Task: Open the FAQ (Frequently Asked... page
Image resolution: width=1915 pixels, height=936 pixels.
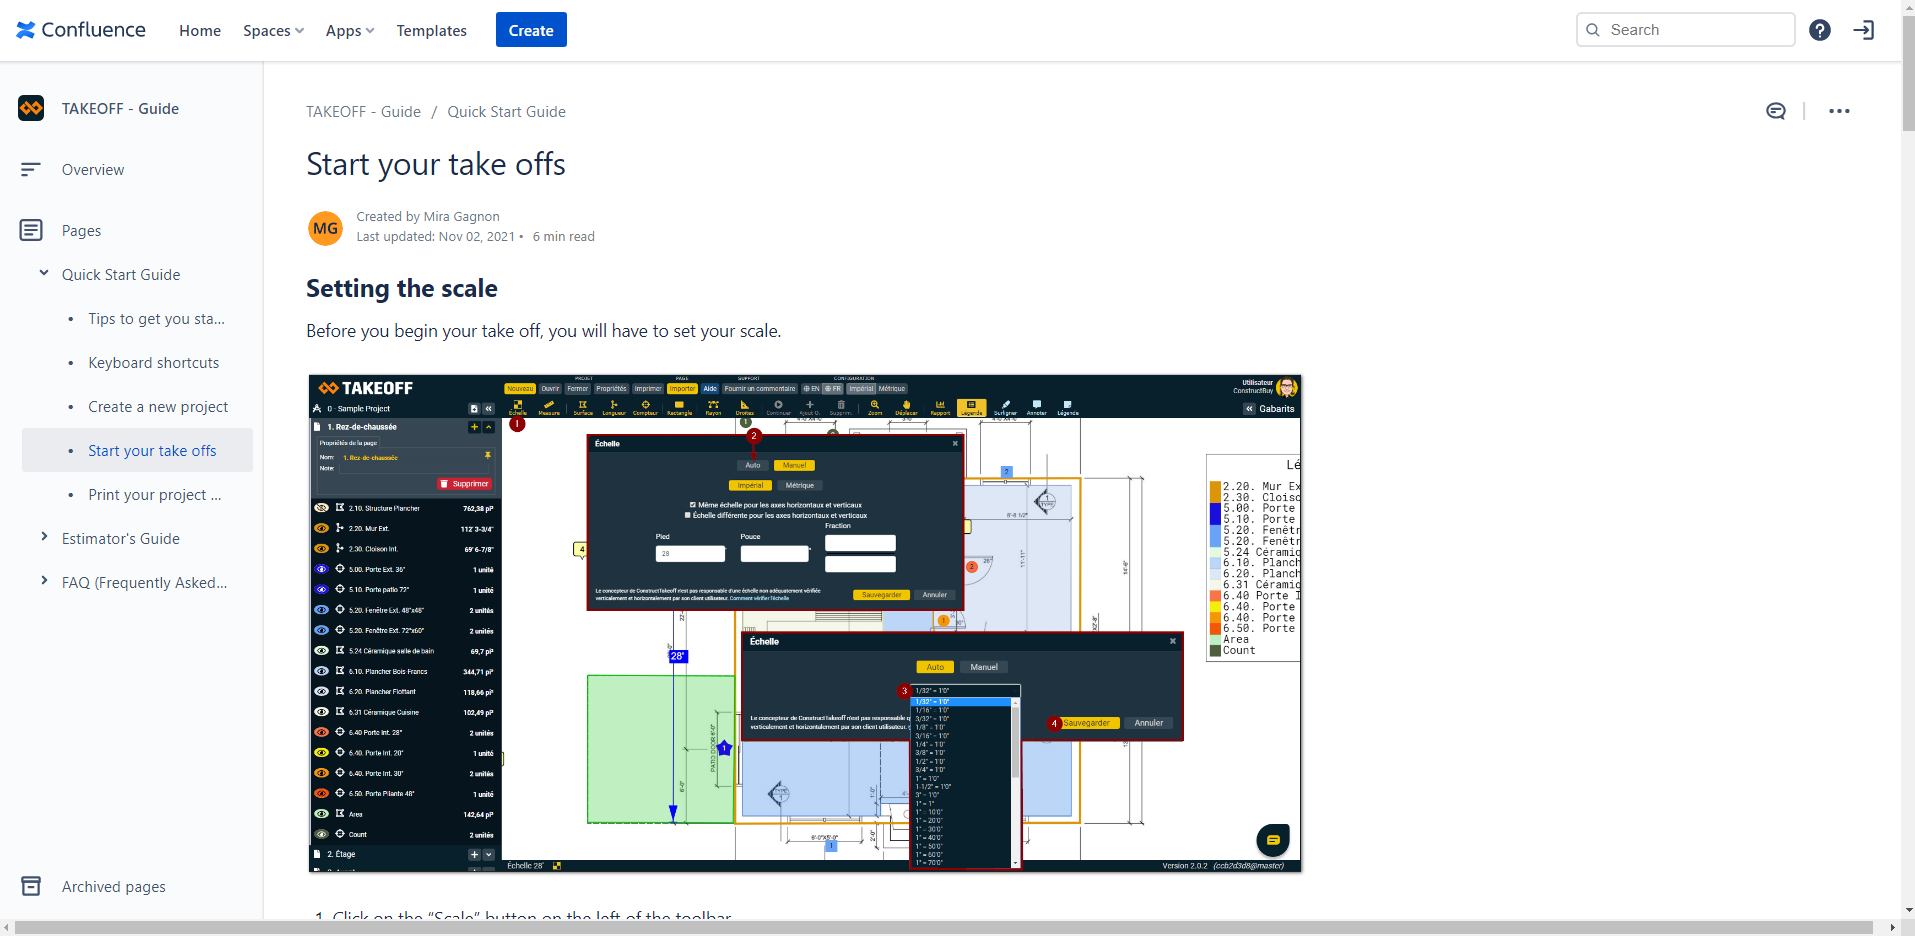Action: [144, 582]
